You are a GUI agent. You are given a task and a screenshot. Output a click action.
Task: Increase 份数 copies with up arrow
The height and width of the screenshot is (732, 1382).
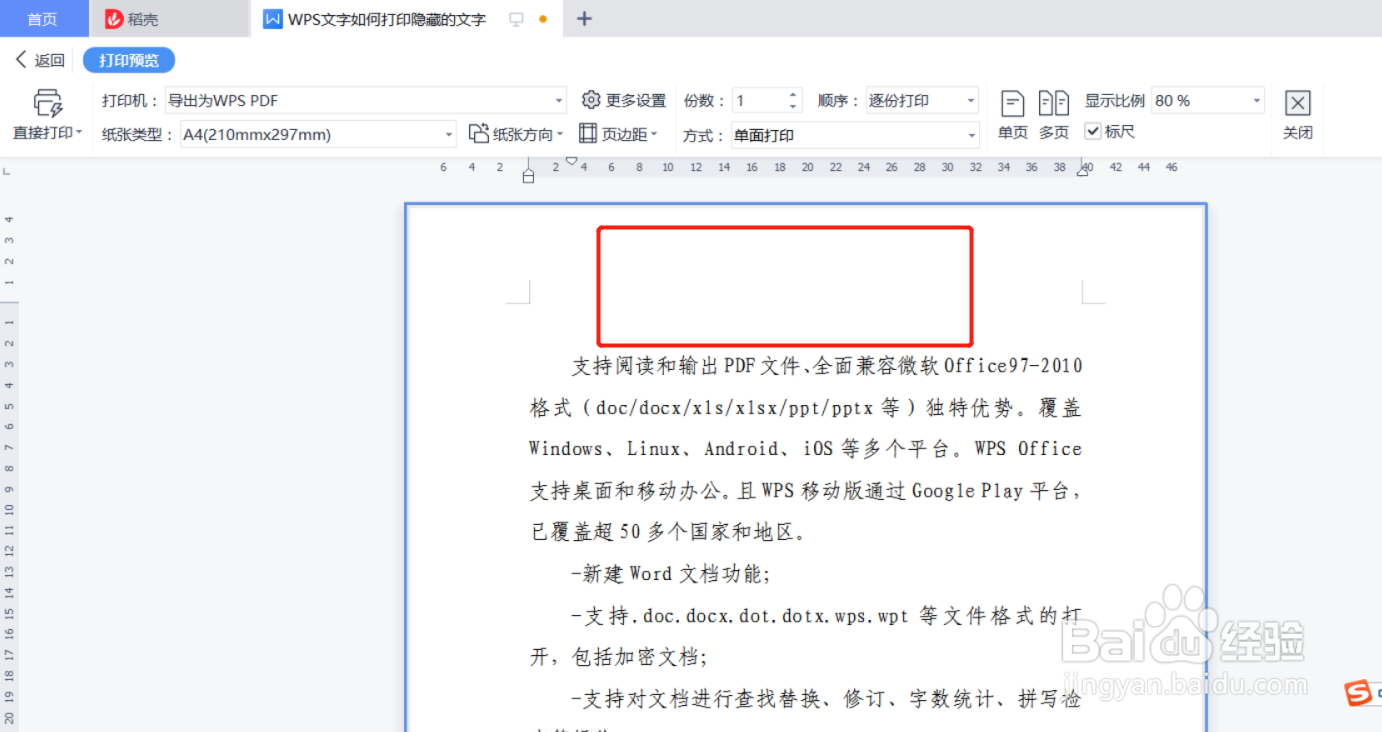tap(794, 96)
